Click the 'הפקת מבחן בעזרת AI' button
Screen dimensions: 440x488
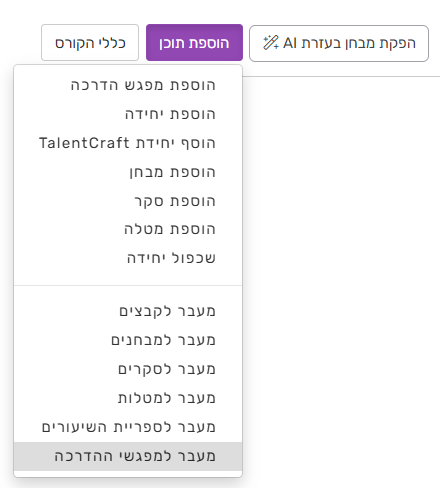(339, 43)
